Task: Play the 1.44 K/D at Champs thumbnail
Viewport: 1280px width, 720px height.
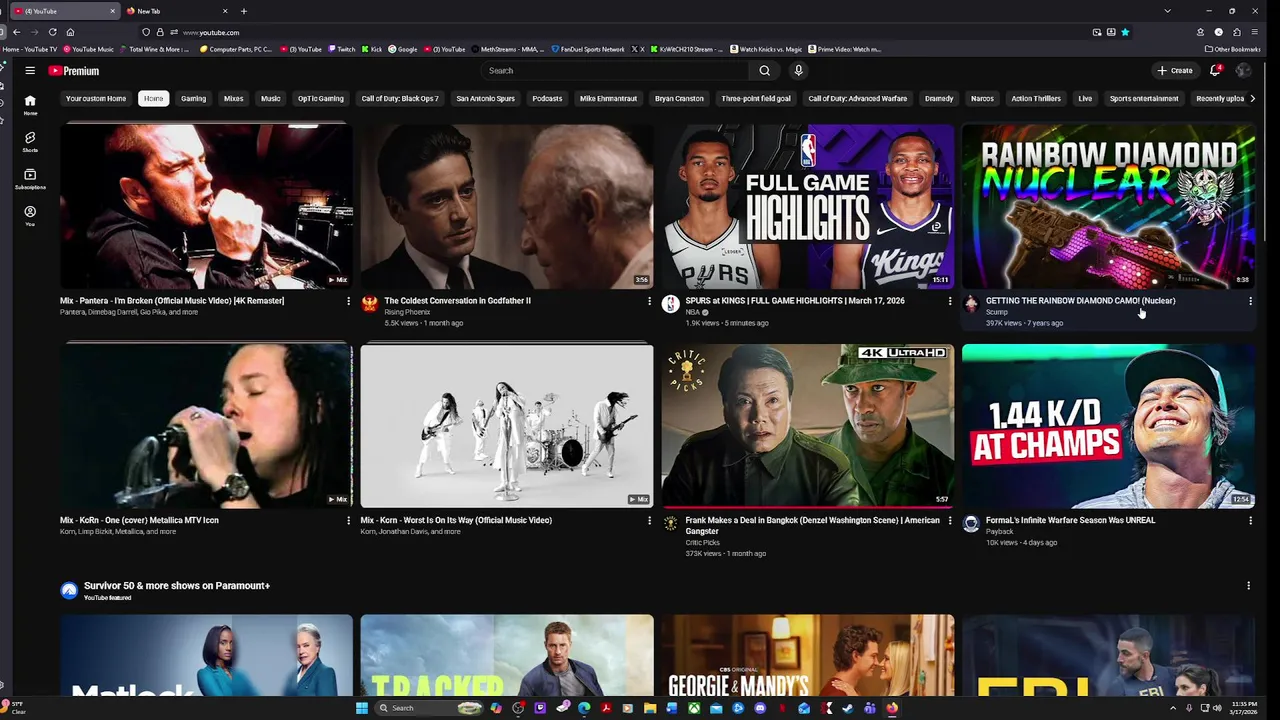Action: [x=1108, y=426]
